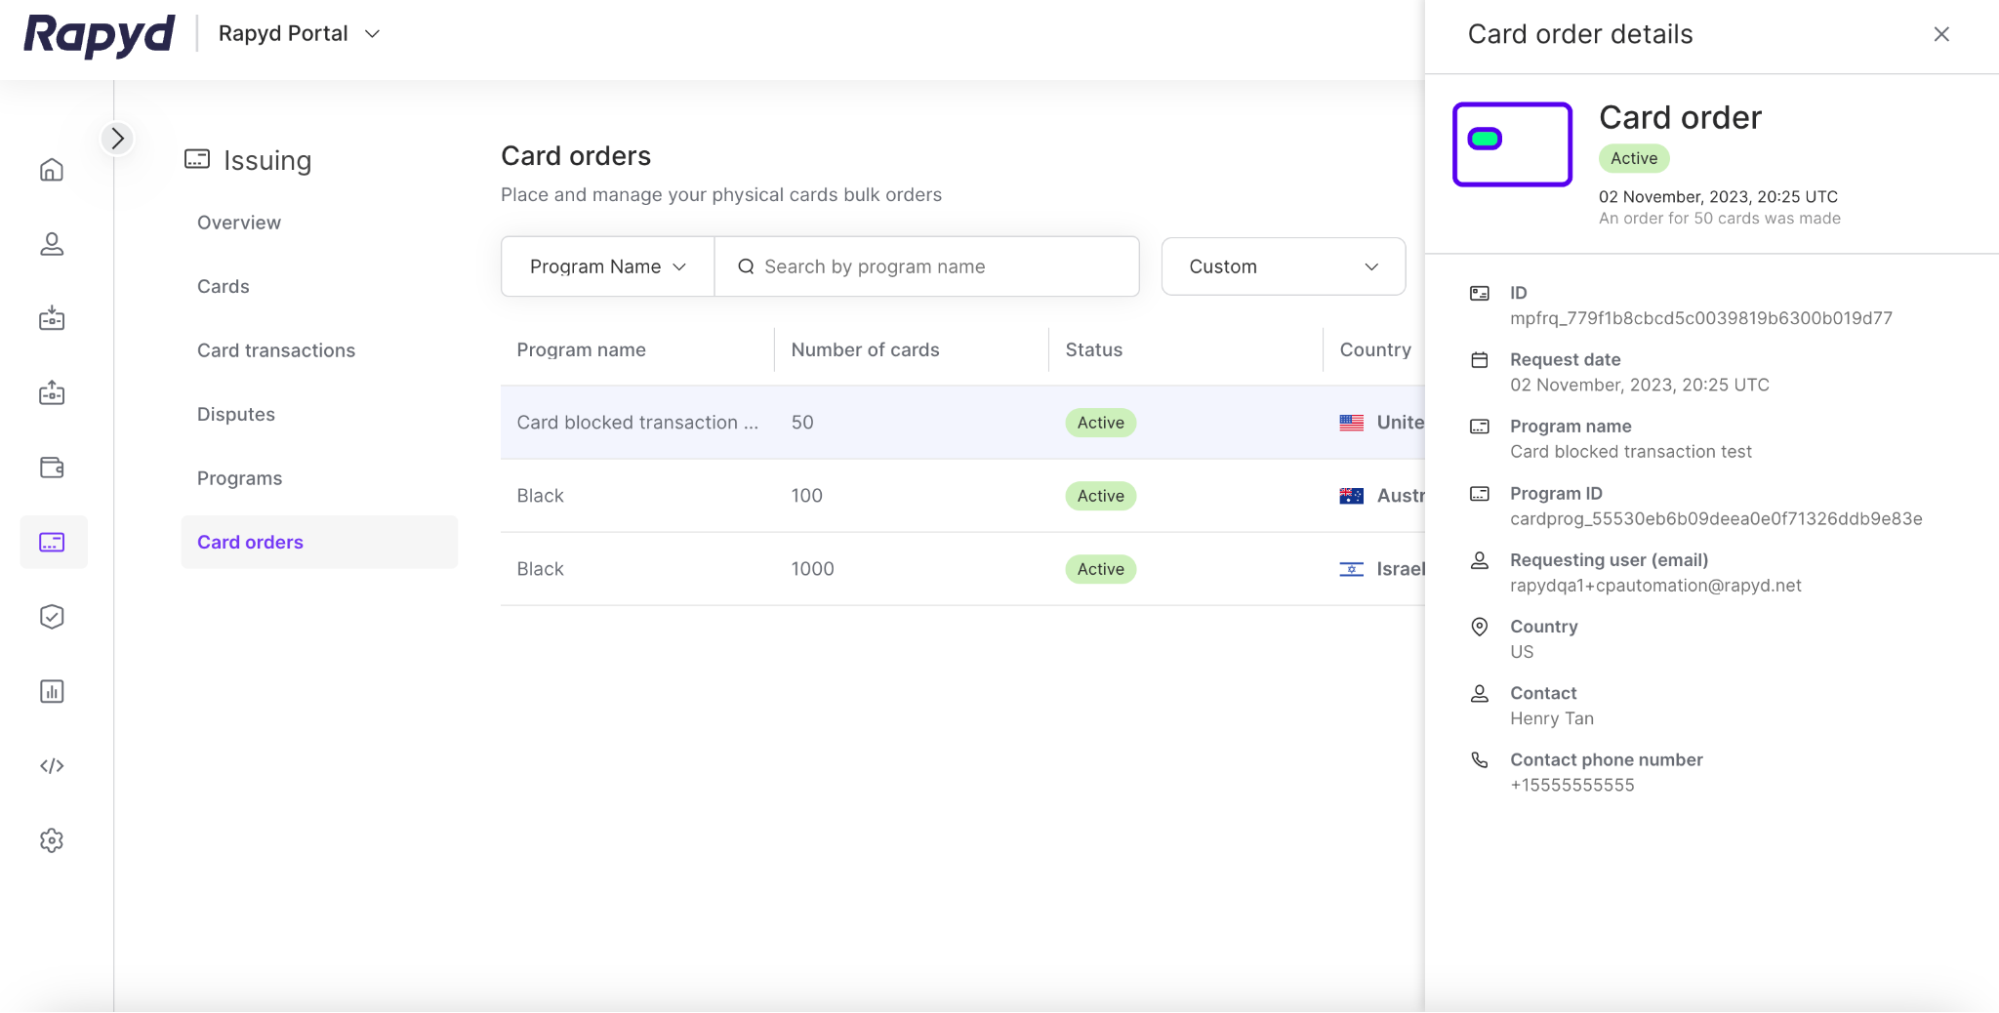1999x1013 pixels.
Task: Click the Search by program name field
Action: pyautogui.click(x=940, y=267)
